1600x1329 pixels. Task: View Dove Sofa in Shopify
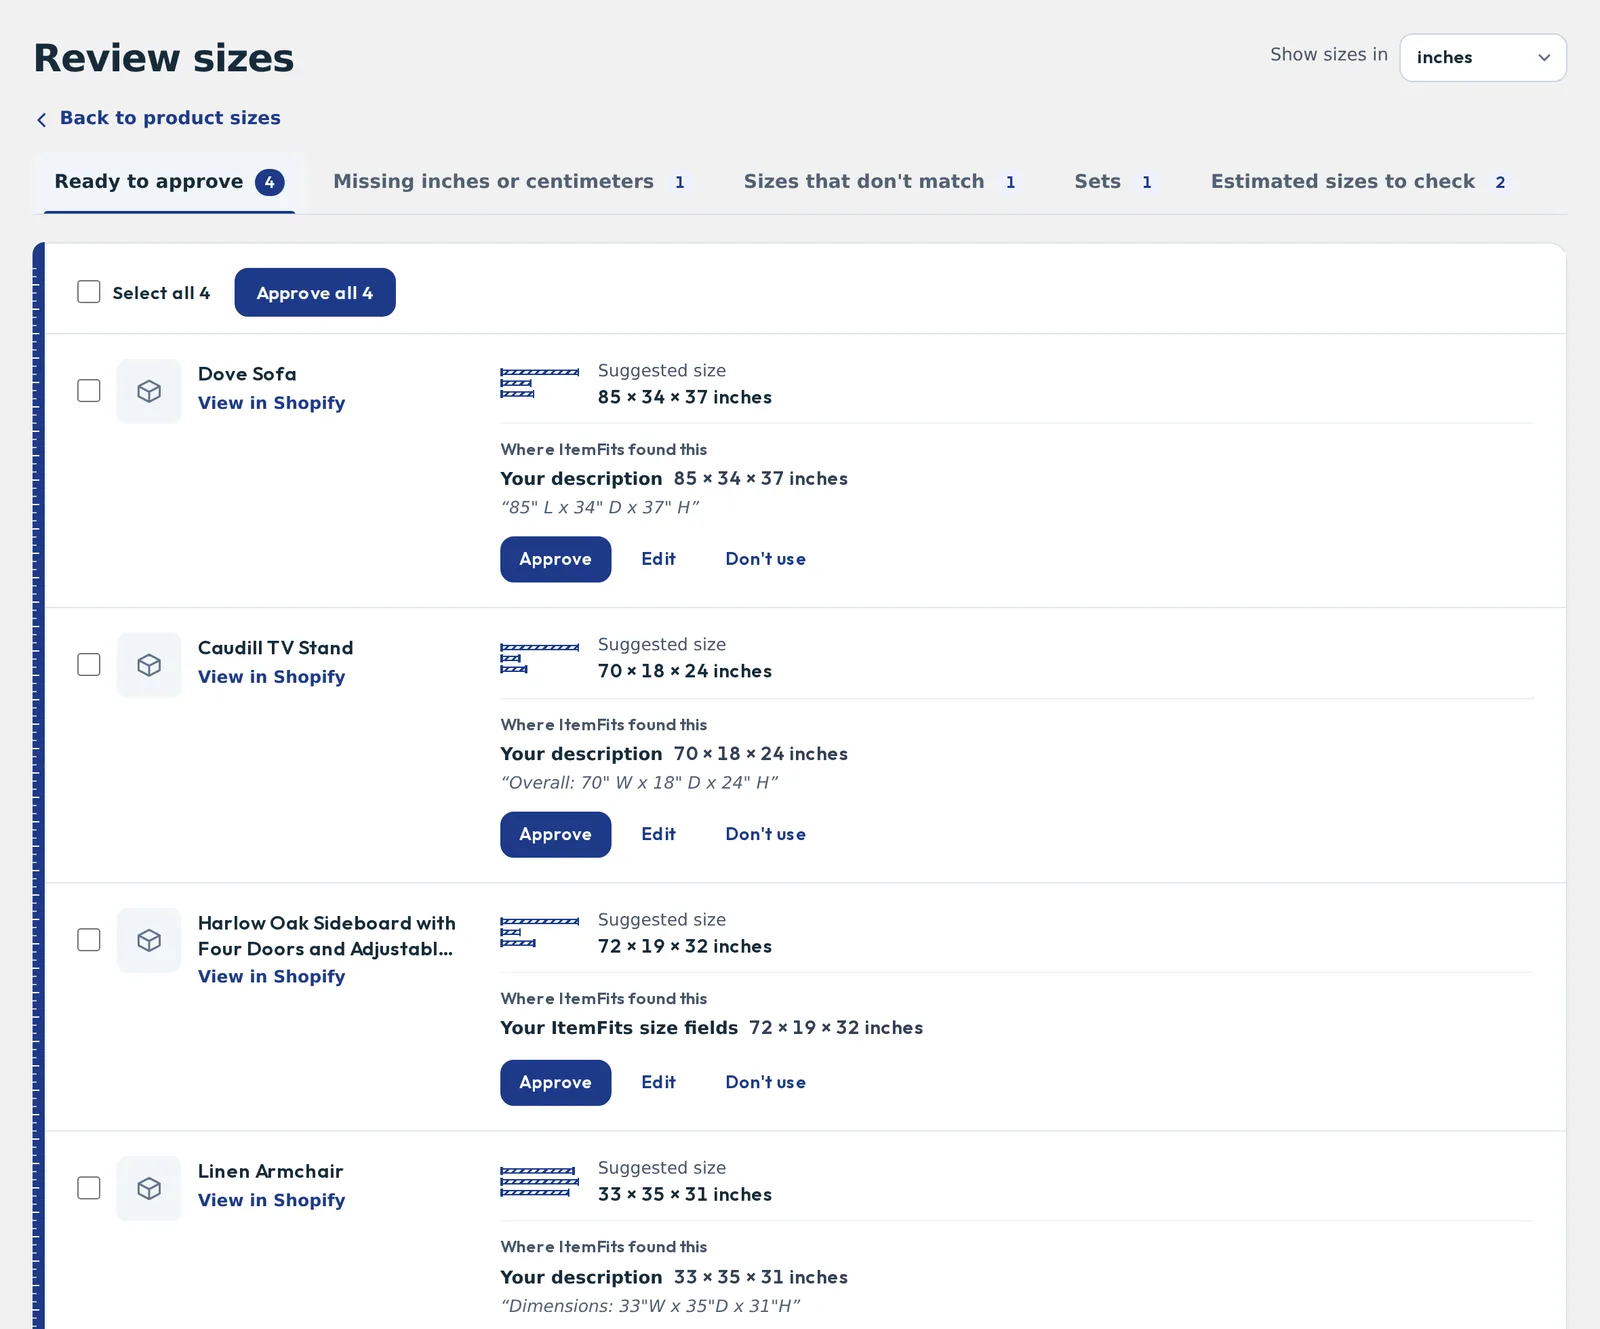pyautogui.click(x=271, y=403)
